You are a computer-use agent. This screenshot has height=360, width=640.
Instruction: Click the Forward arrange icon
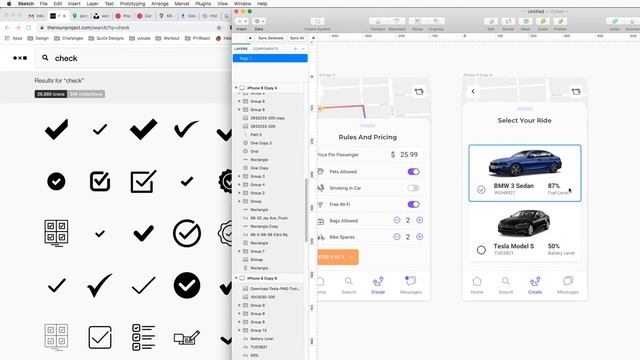[378, 21]
